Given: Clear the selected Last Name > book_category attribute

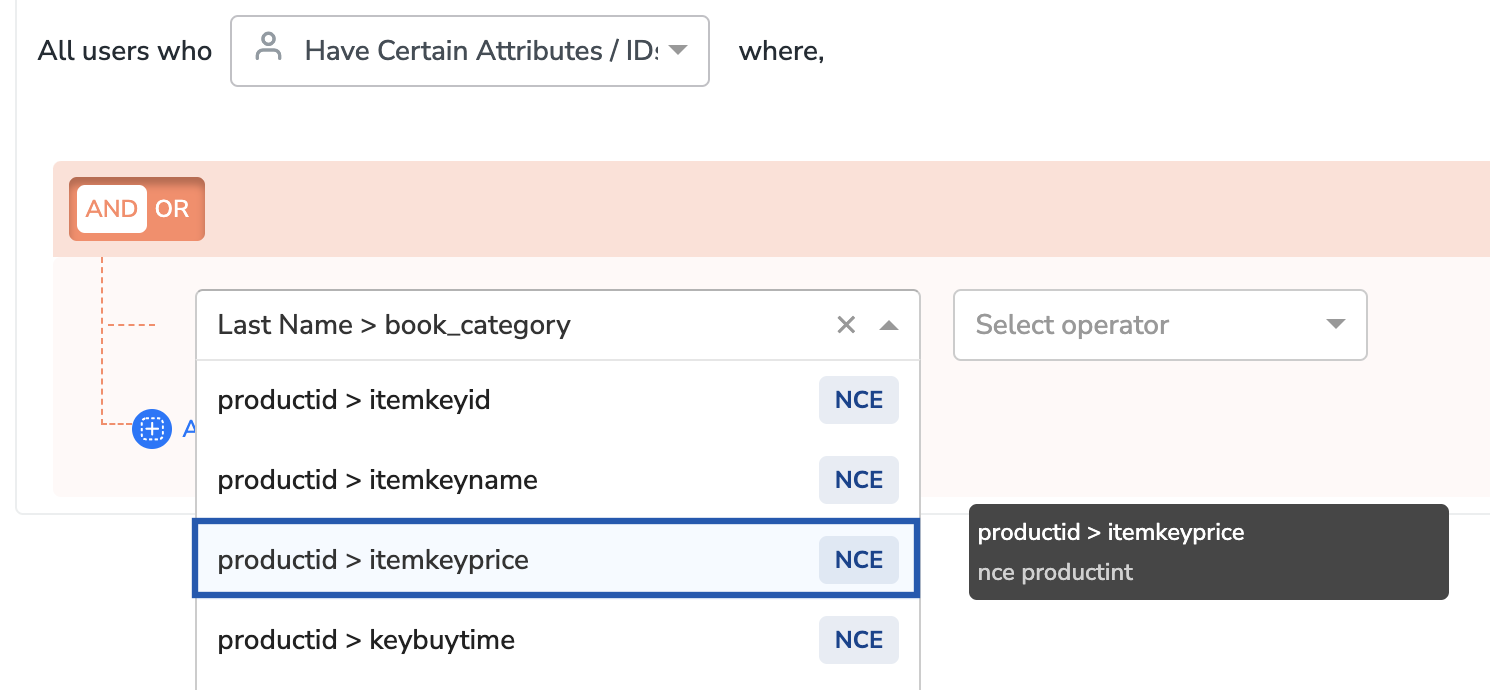Looking at the screenshot, I should [x=846, y=325].
